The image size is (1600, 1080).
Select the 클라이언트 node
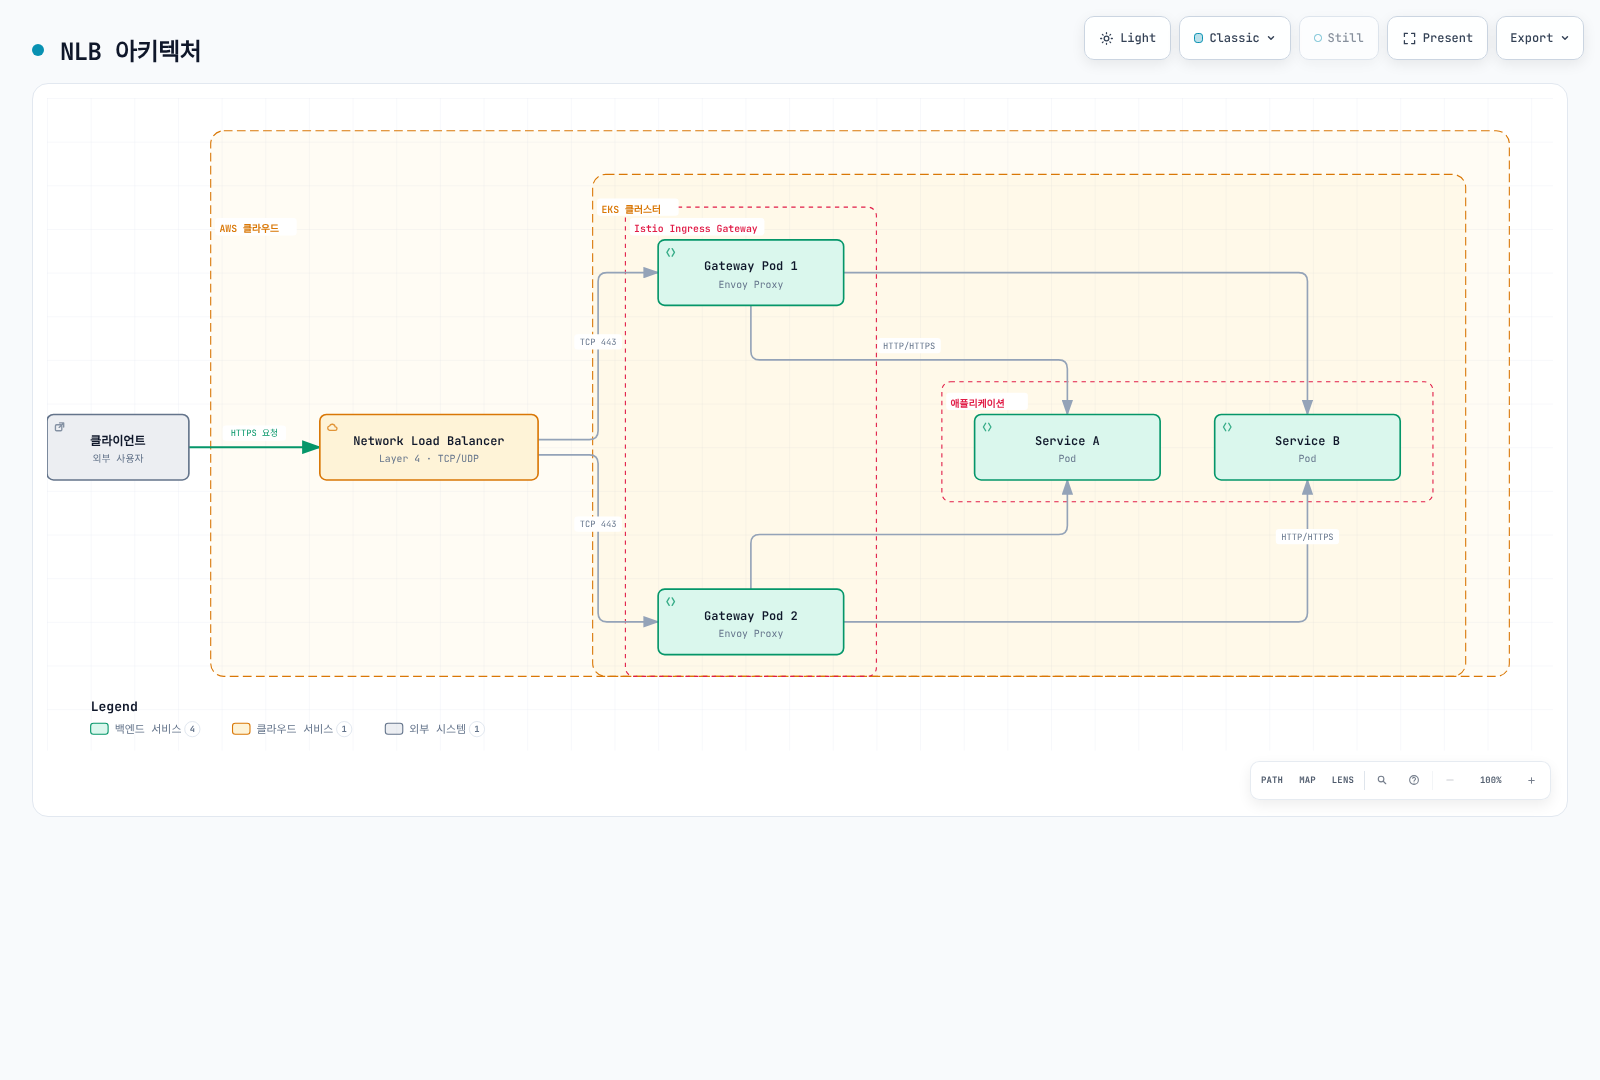118,448
